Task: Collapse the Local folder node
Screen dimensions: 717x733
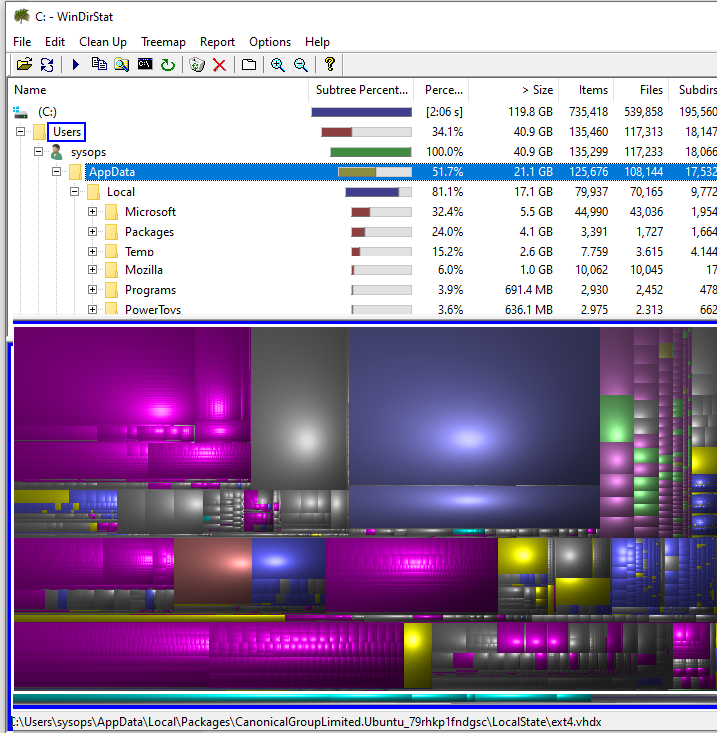Action: point(74,192)
